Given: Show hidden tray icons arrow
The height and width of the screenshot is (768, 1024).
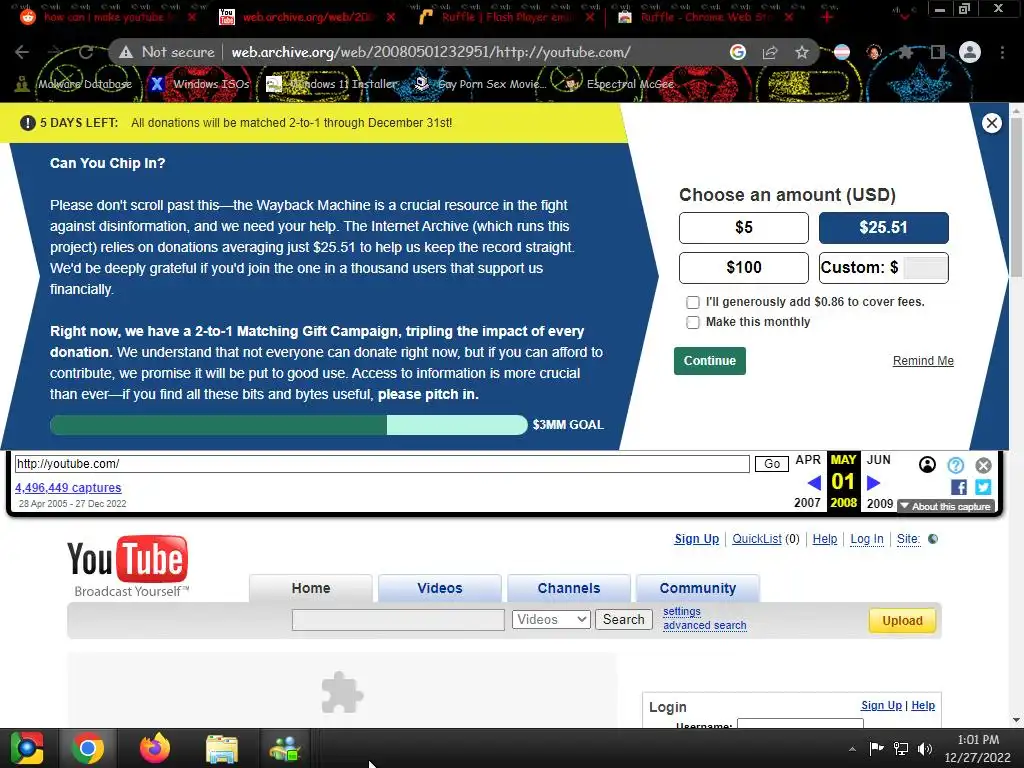Looking at the screenshot, I should (x=852, y=749).
